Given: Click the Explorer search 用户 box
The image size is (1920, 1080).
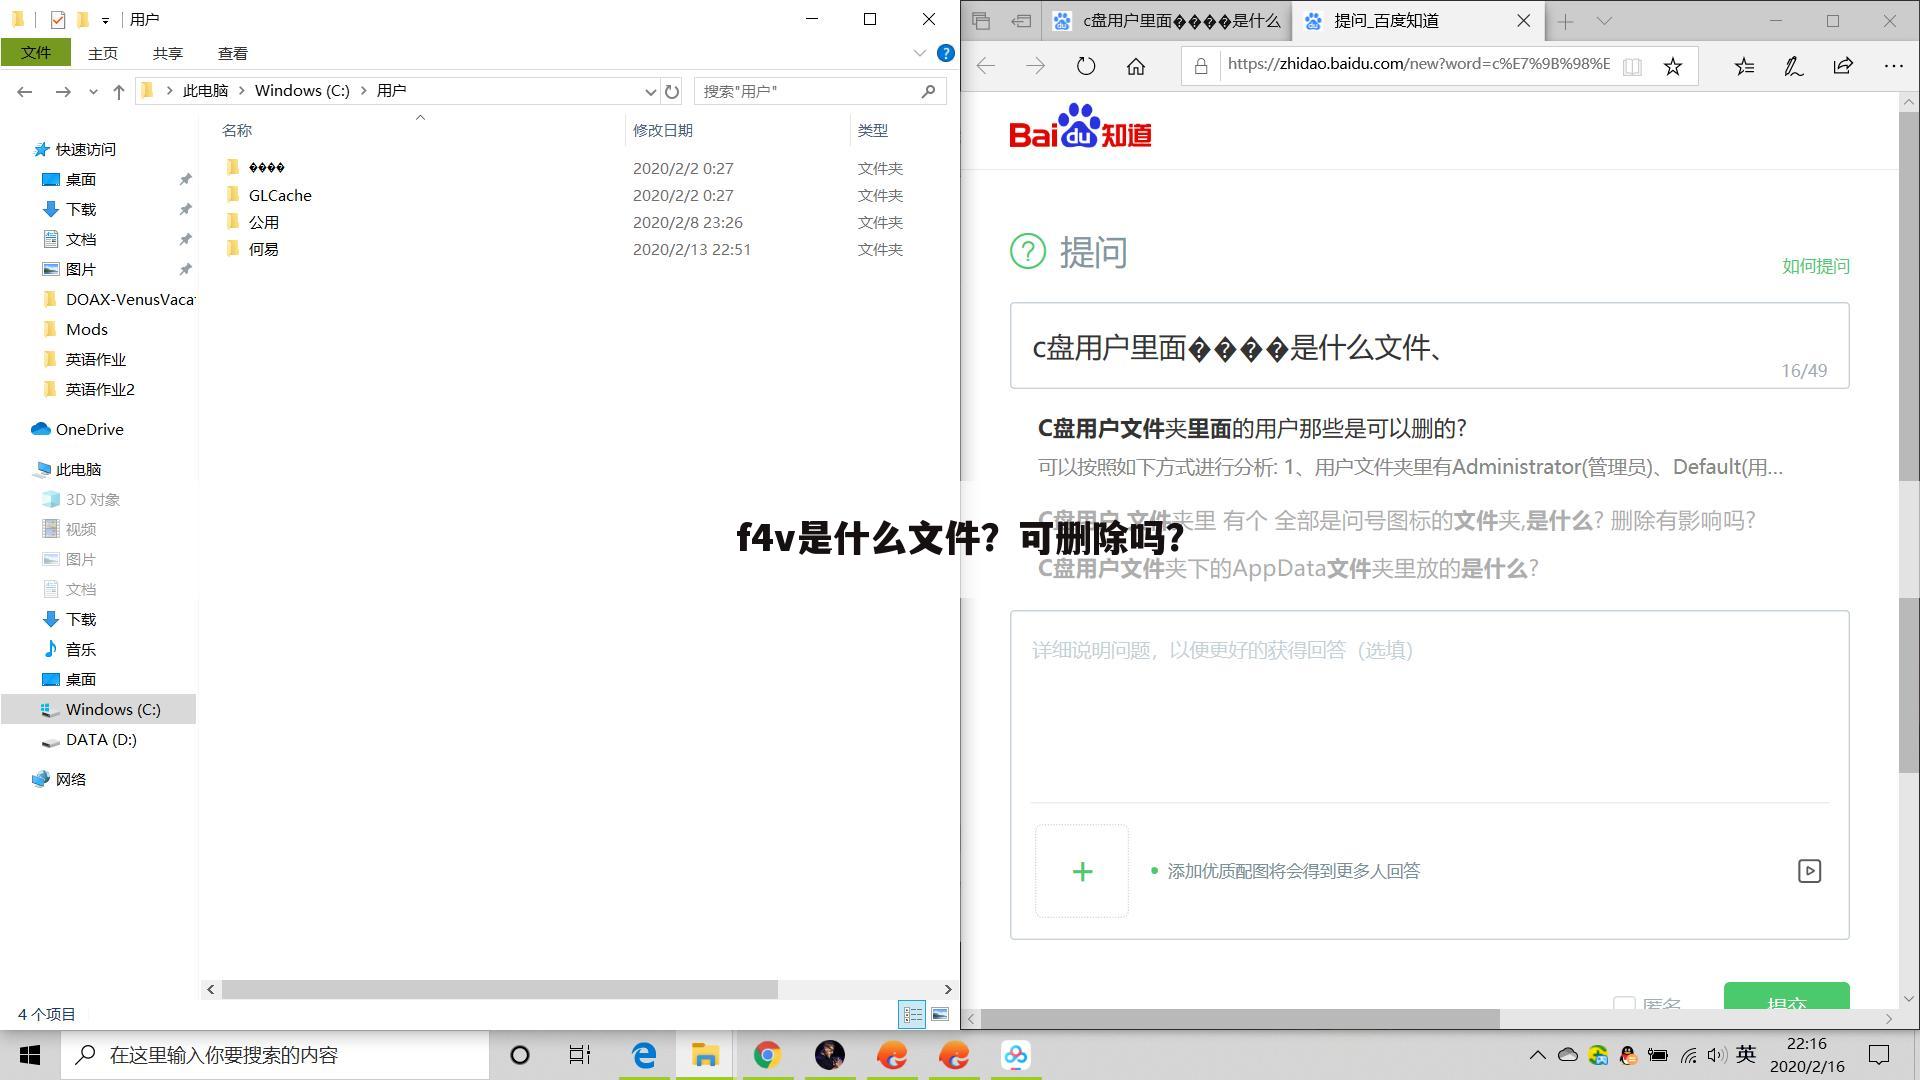Looking at the screenshot, I should 820,91.
